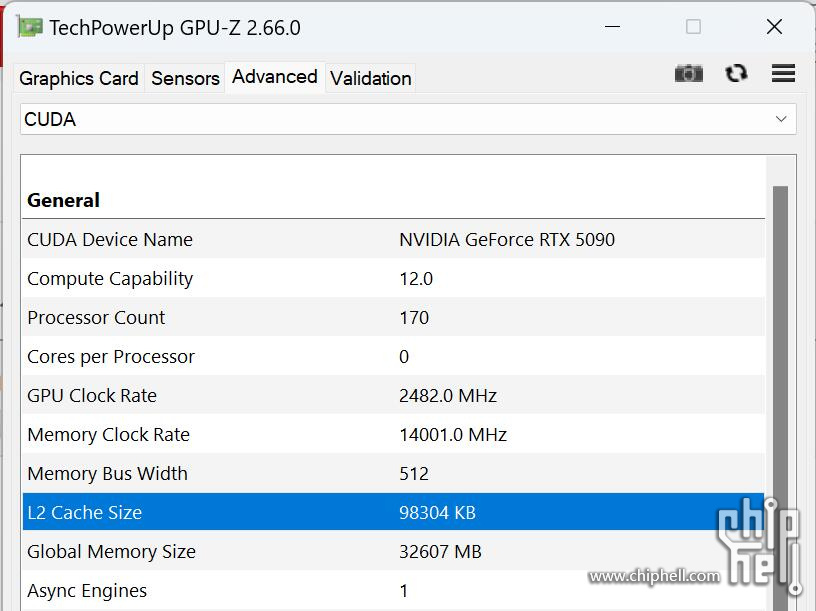816x611 pixels.
Task: Open the CUDA category dropdown
Action: 408,119
